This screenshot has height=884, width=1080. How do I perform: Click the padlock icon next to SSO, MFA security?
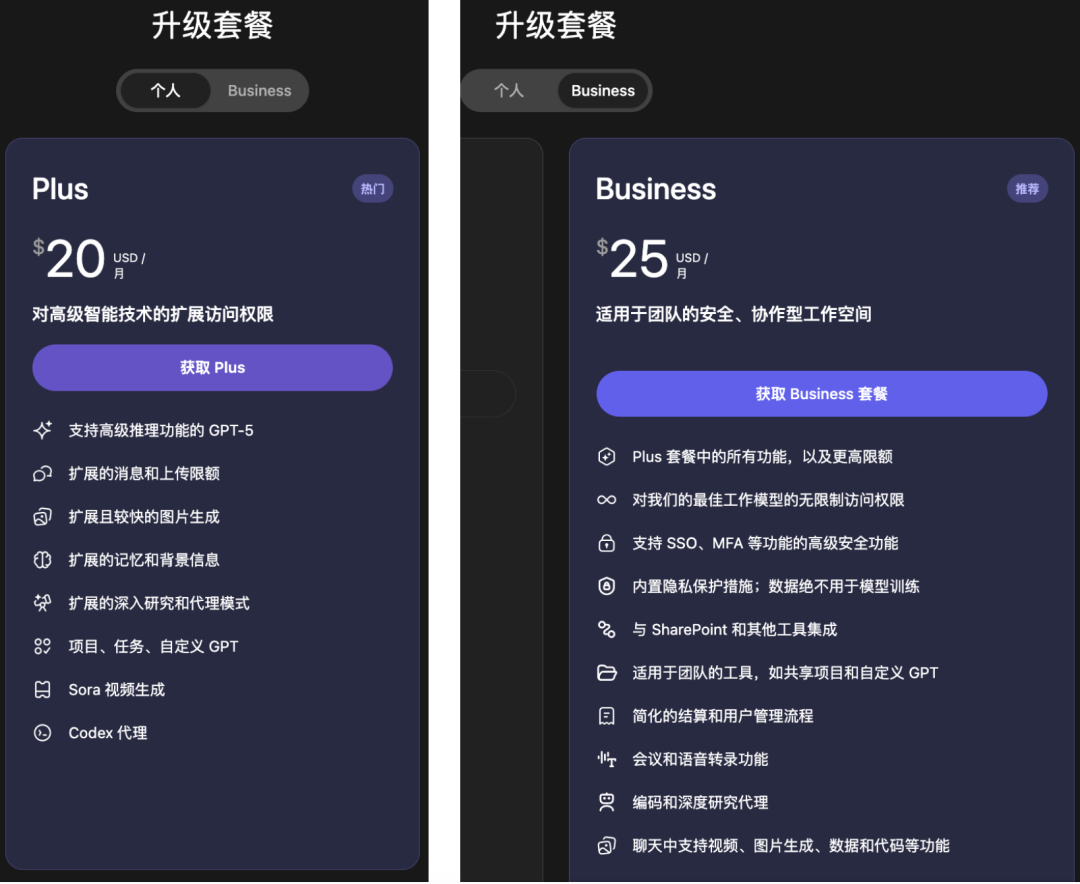pos(607,544)
